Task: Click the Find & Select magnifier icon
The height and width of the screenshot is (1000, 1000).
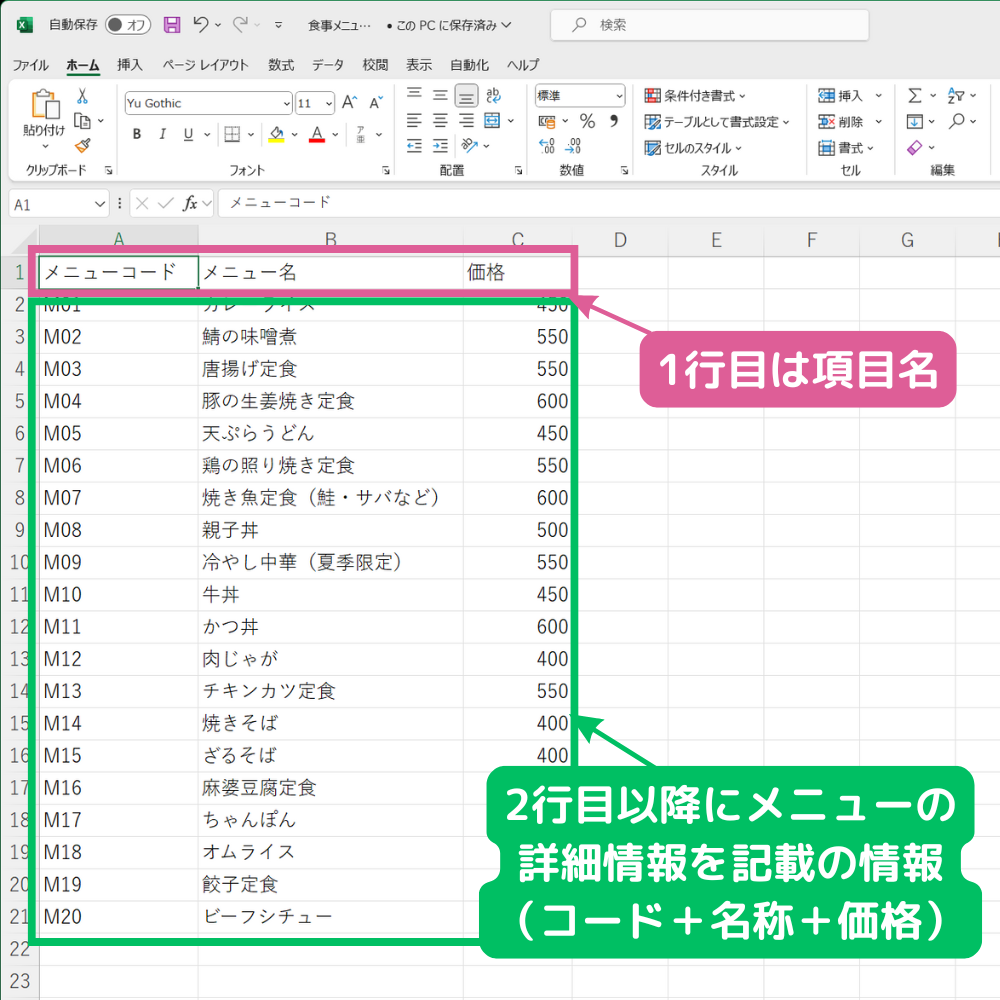Action: pos(957,121)
